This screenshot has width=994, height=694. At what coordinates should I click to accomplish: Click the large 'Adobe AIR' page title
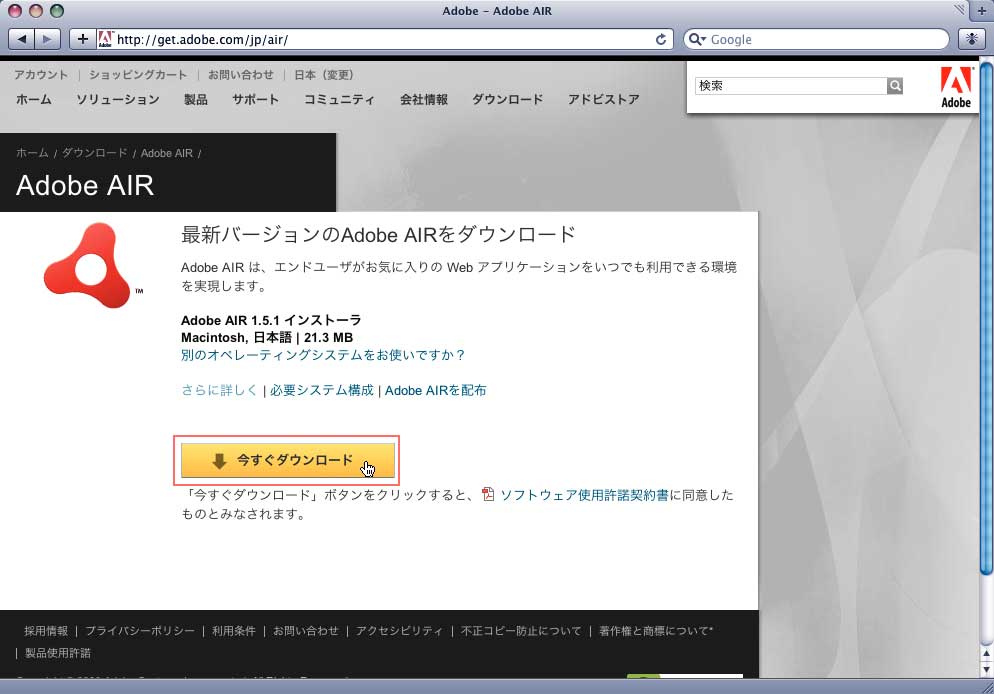[85, 185]
